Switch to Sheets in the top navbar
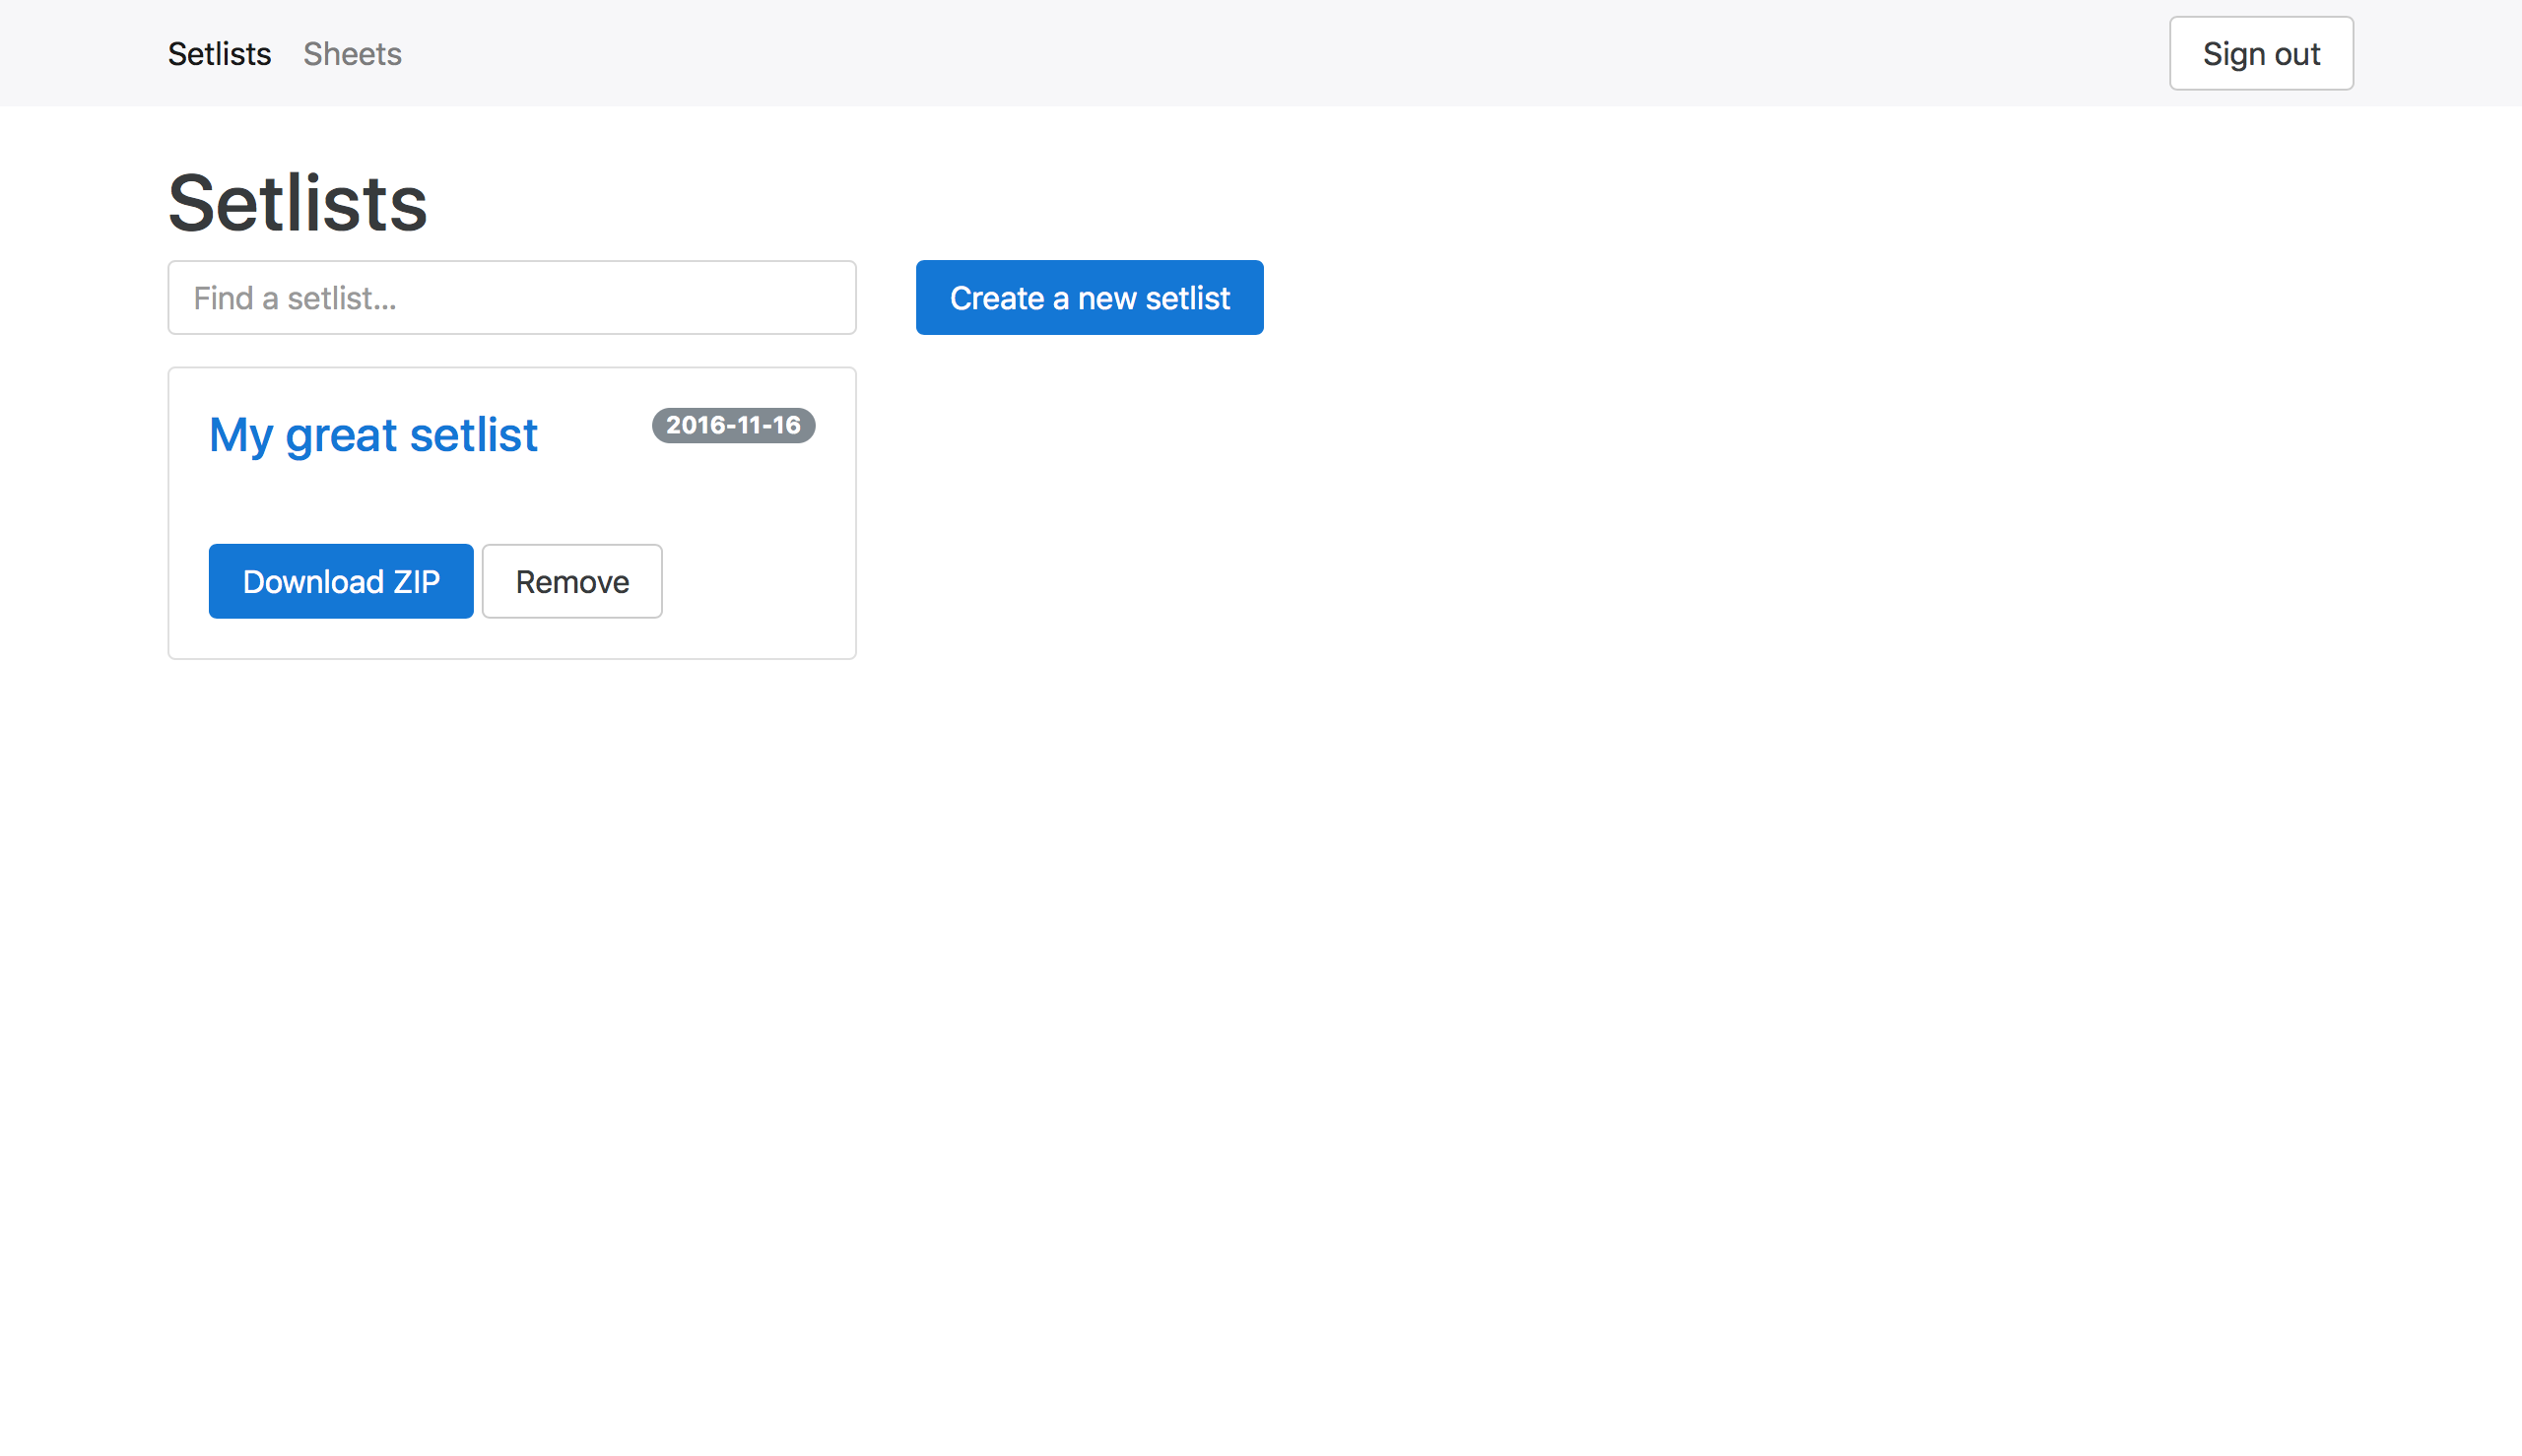The image size is (2522, 1456). tap(352, 54)
